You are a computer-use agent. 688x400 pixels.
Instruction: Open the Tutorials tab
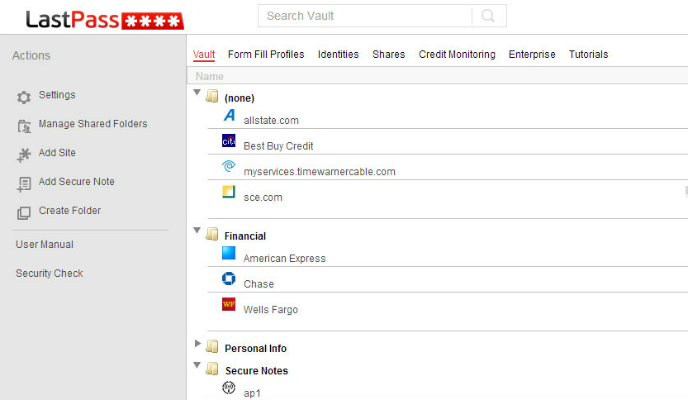(x=588, y=54)
